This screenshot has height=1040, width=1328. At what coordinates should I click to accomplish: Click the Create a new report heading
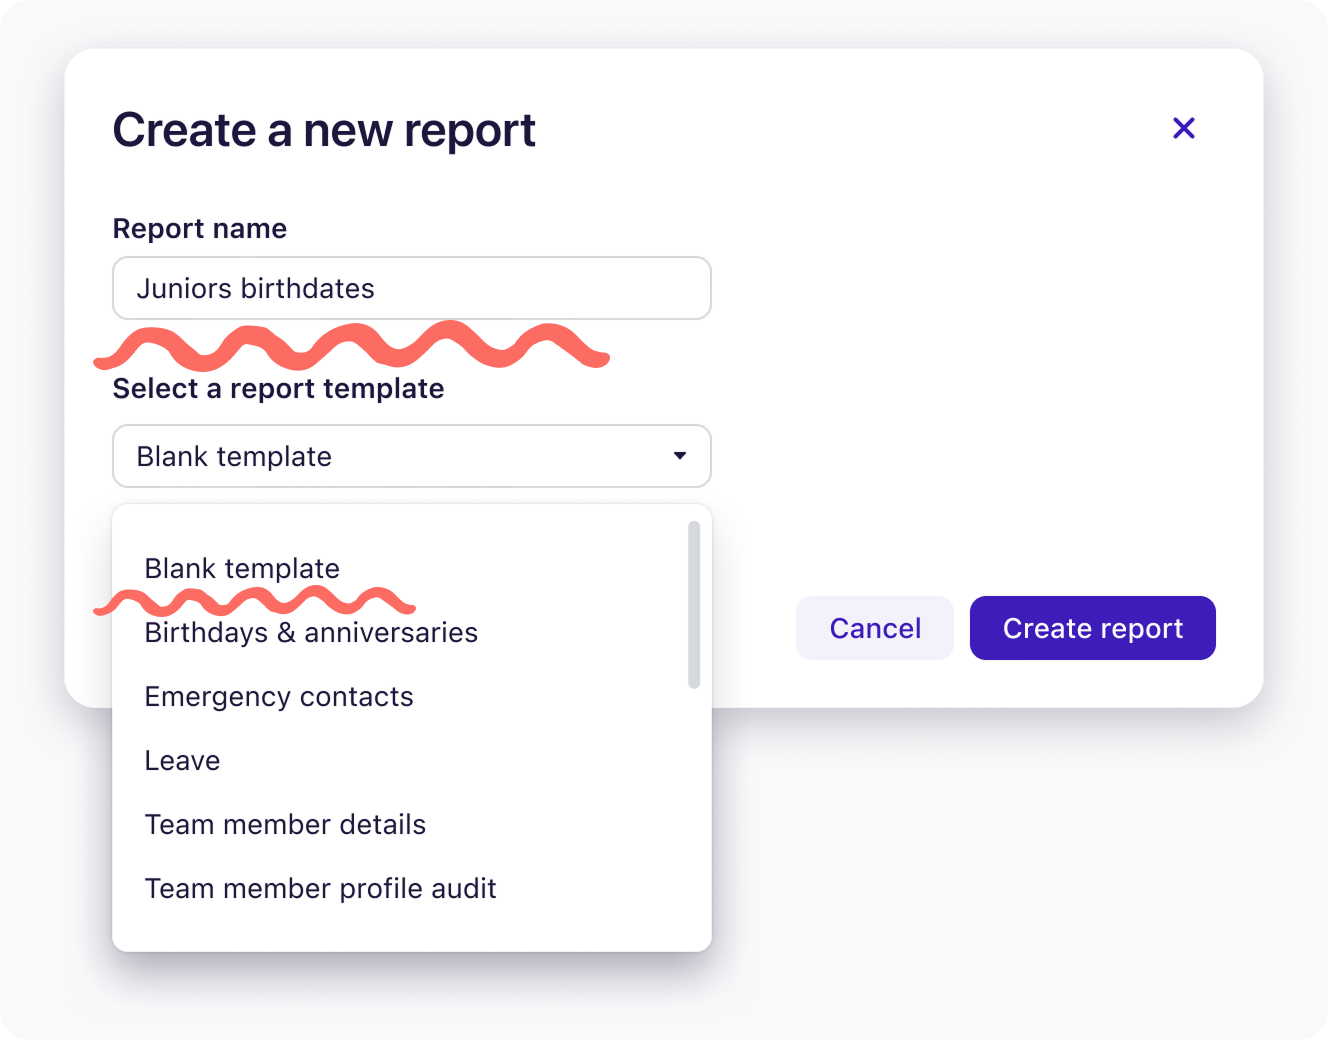pyautogui.click(x=324, y=130)
